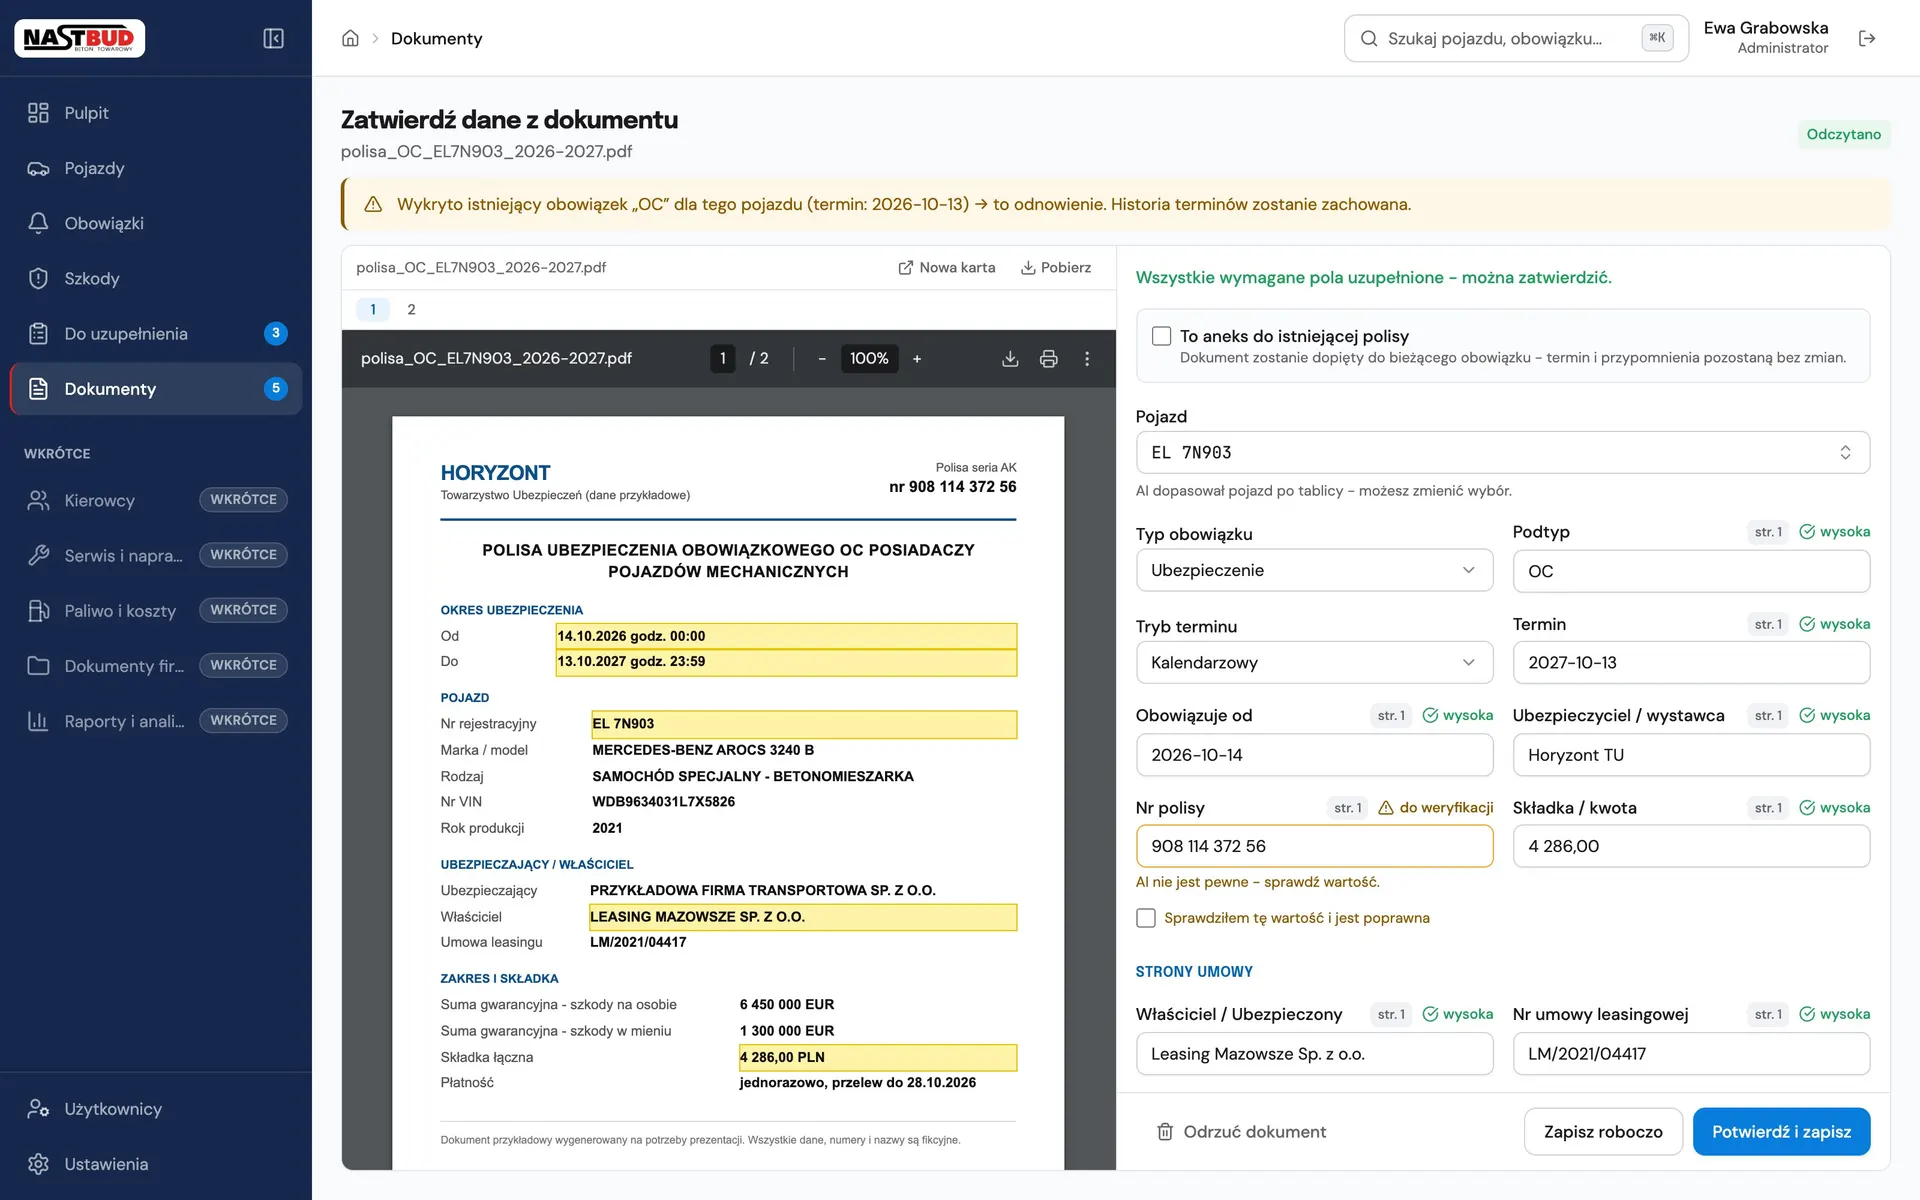Click Odrzuć dokument
This screenshot has height=1200, width=1920.
[1241, 1132]
